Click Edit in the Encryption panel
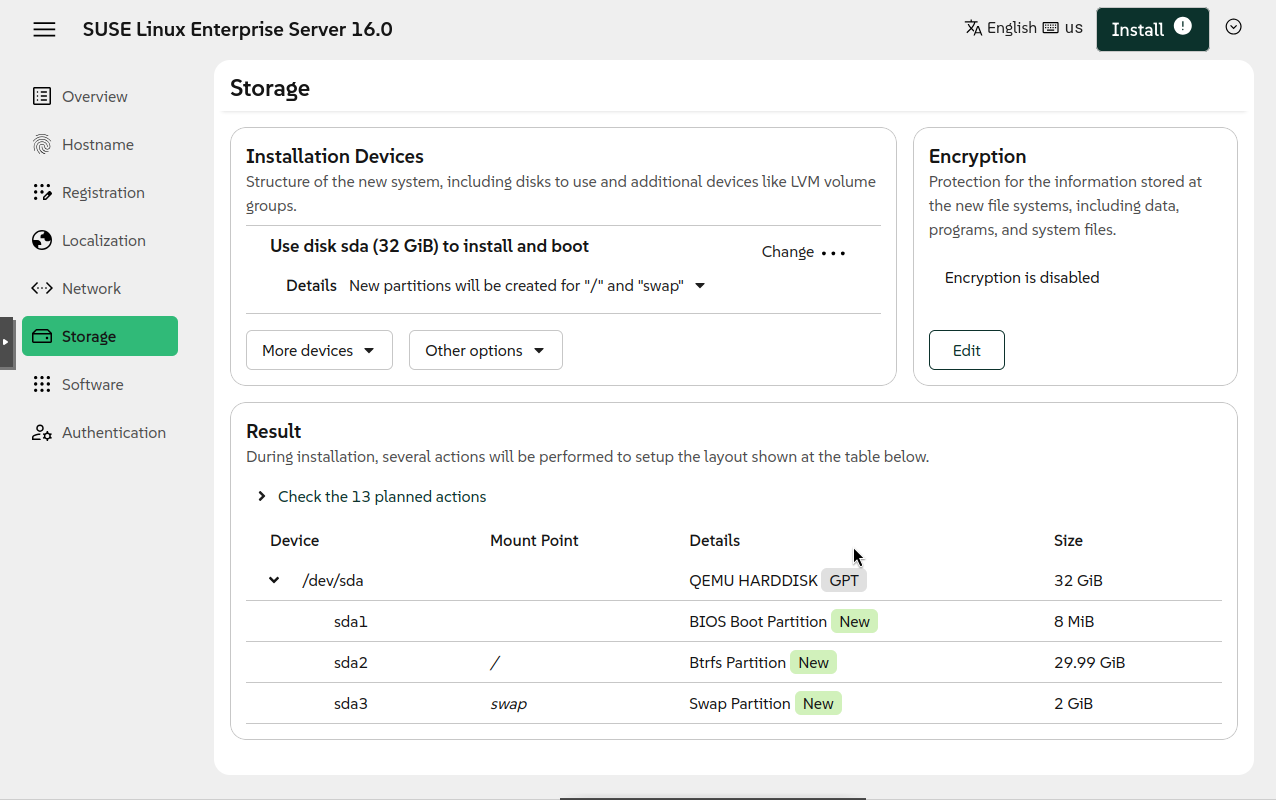Image resolution: width=1276 pixels, height=800 pixels. (x=966, y=350)
